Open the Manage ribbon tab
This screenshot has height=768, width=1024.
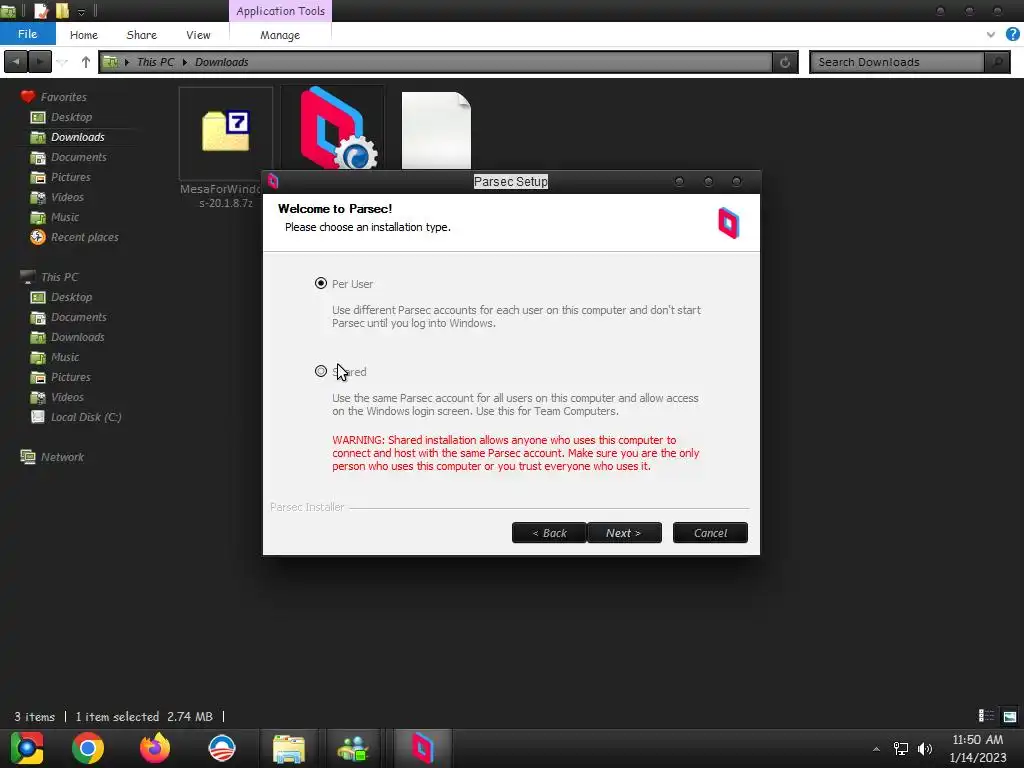[280, 35]
